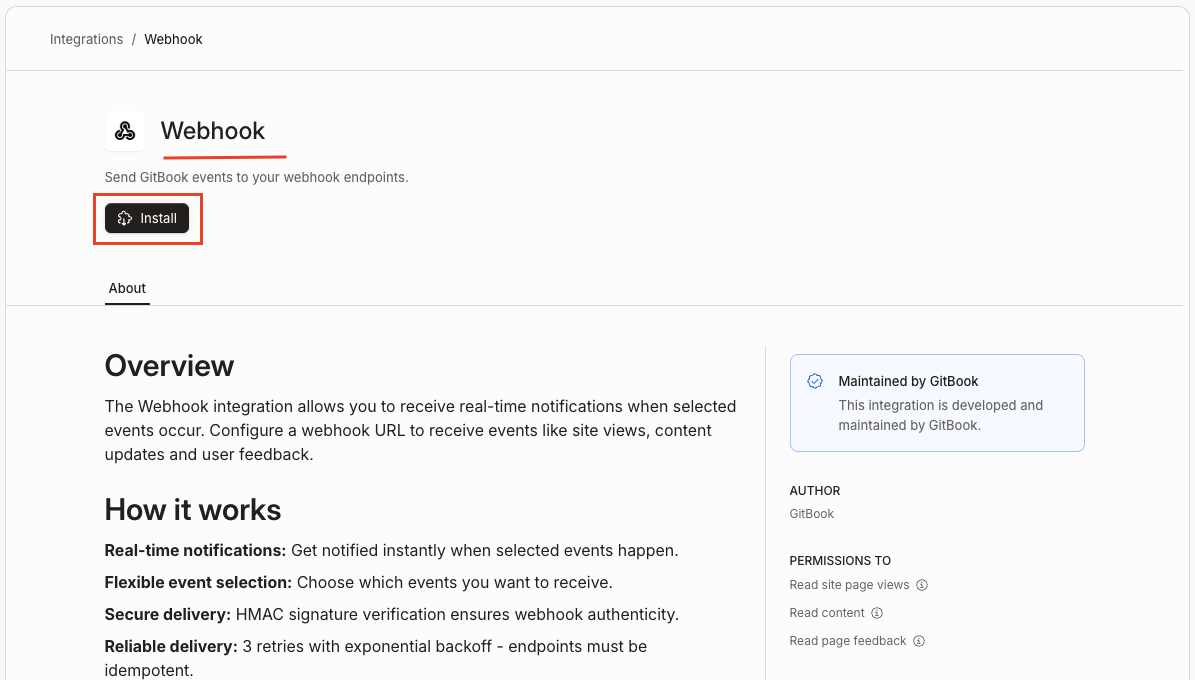
Task: Click the PERMISSIONS TO label
Action: click(x=840, y=561)
